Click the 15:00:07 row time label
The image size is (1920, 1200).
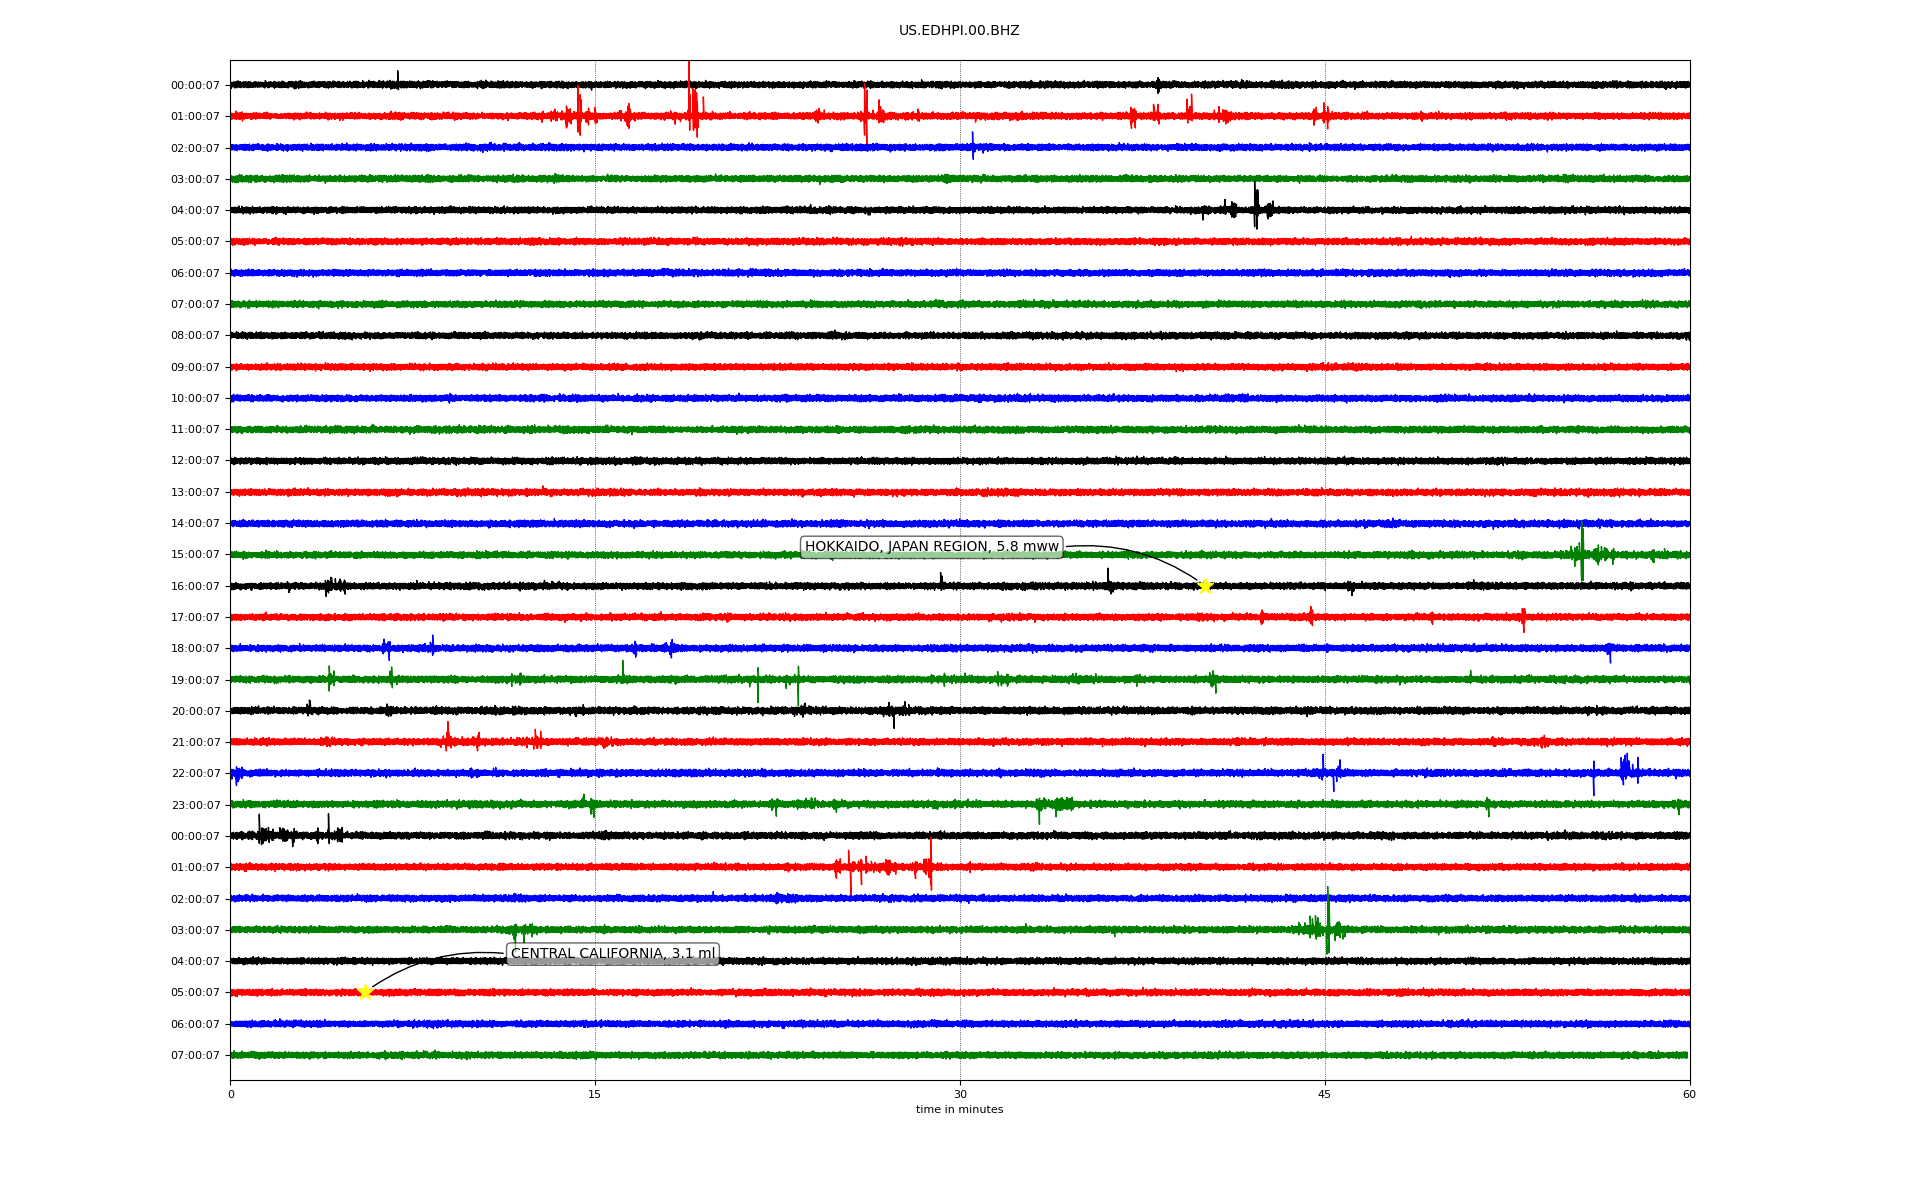point(195,555)
